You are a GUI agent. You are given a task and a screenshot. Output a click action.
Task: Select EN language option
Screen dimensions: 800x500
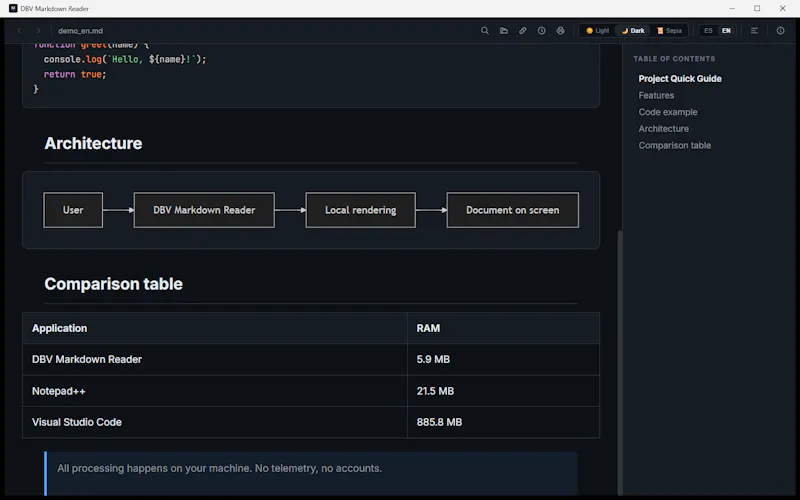[x=726, y=31]
